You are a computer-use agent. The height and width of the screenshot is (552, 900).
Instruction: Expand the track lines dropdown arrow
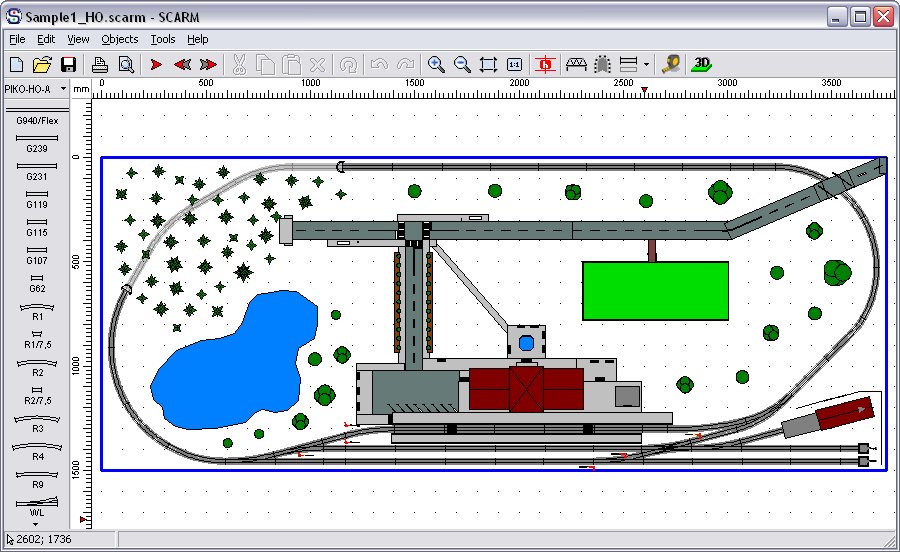pyautogui.click(x=646, y=65)
